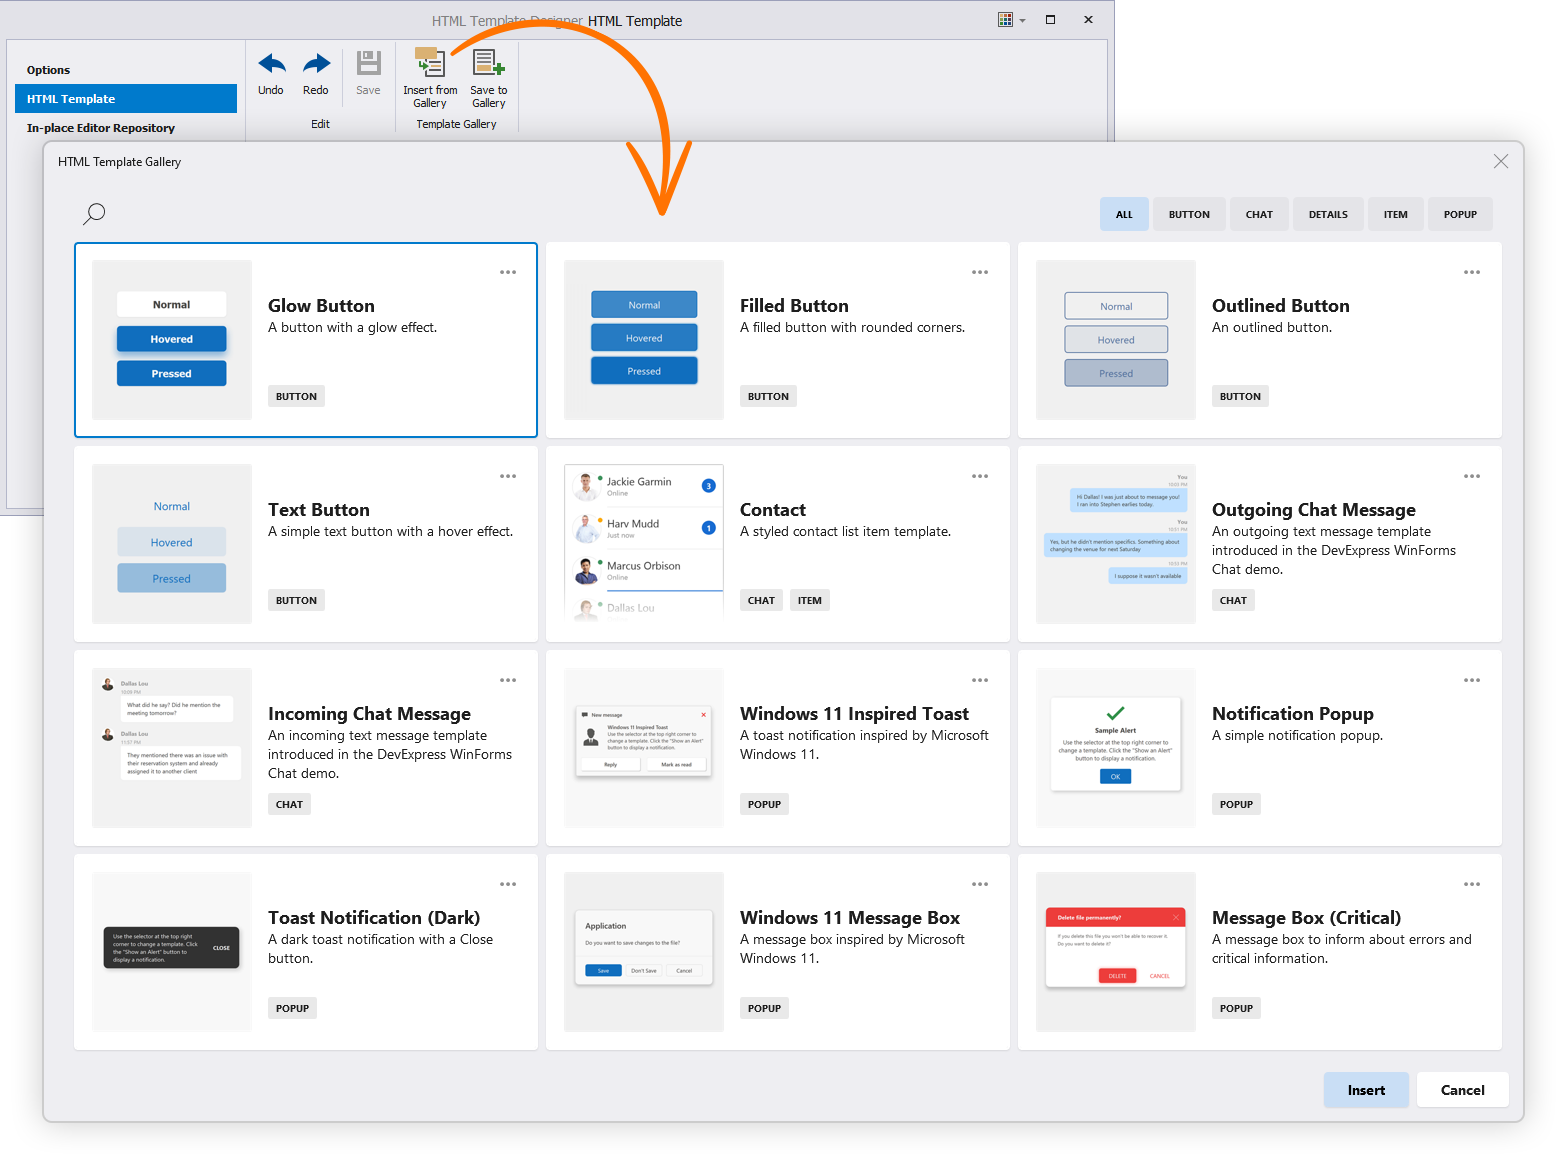Viewport: 1560px width, 1154px height.
Task: Toggle the BUTTON category filter
Action: pos(1189,213)
